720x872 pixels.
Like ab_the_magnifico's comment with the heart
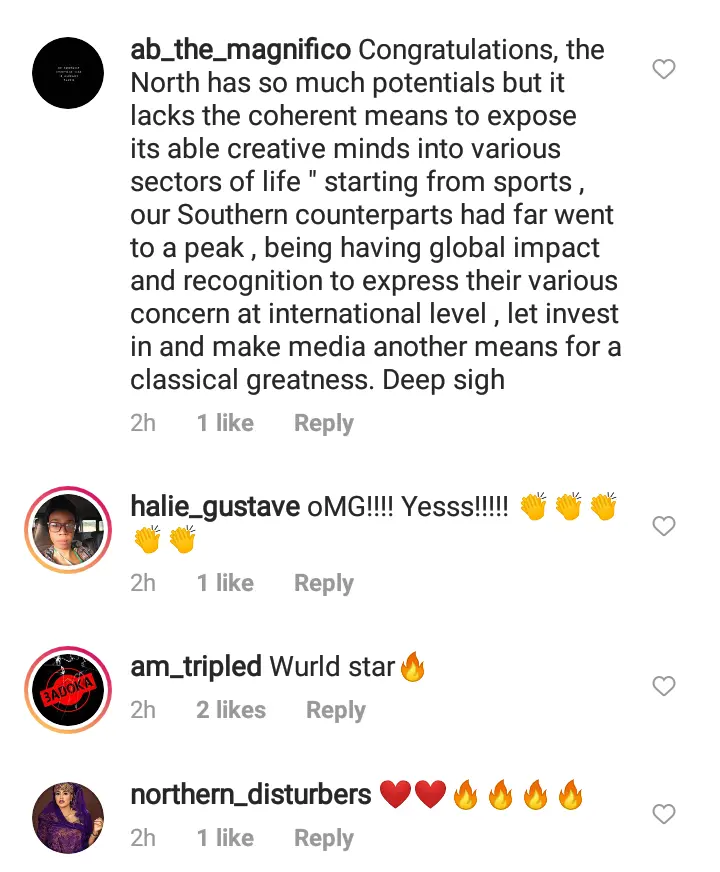[x=663, y=70]
